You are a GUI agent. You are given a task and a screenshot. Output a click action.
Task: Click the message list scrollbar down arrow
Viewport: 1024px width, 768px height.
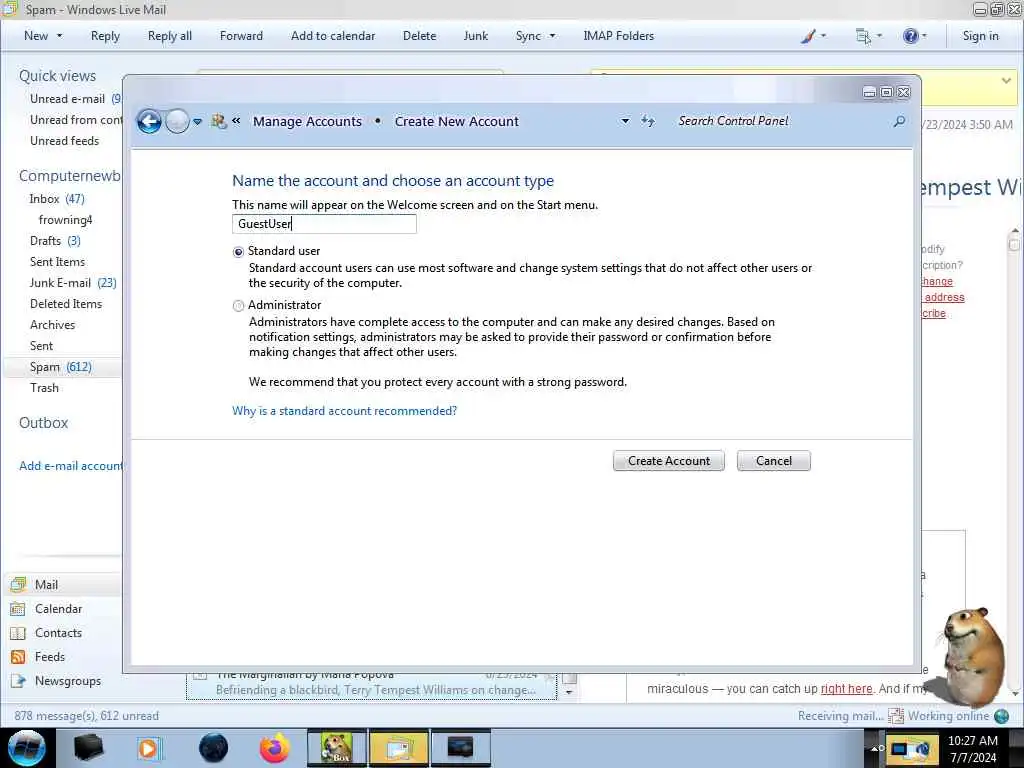569,692
